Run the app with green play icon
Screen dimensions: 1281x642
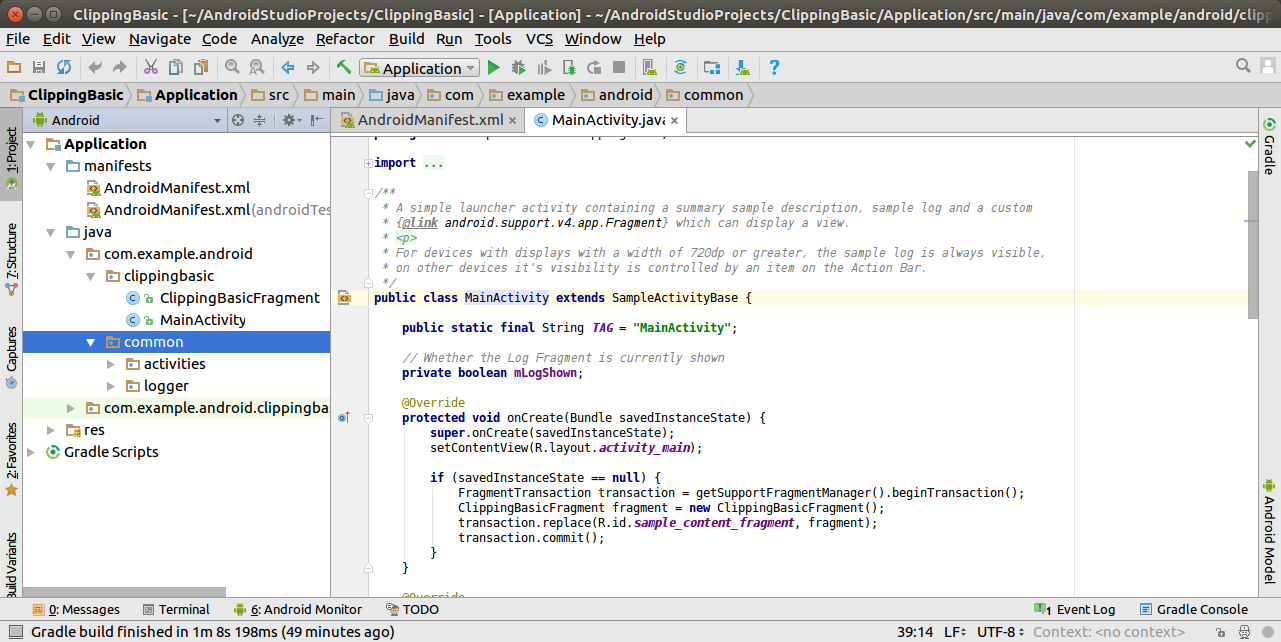493,67
